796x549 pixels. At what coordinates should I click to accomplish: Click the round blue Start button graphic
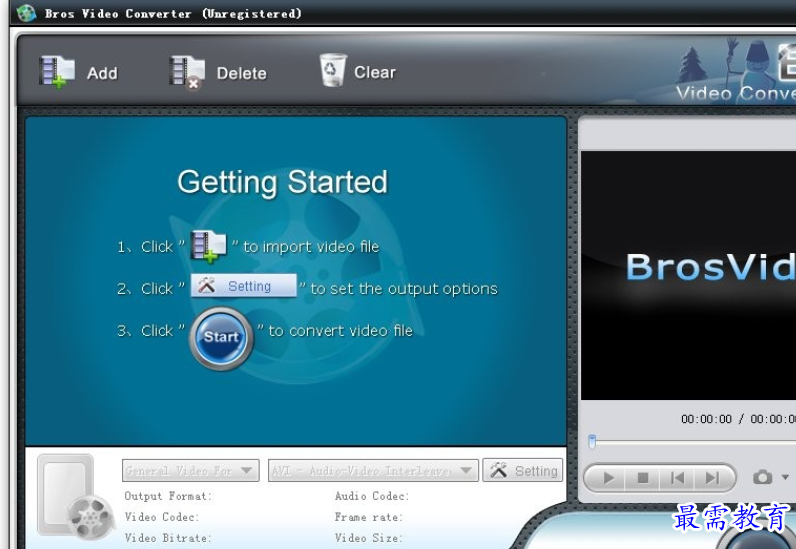point(221,338)
